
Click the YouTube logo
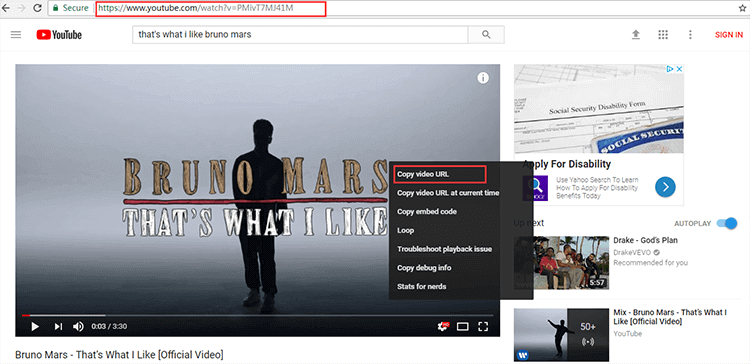(x=59, y=35)
